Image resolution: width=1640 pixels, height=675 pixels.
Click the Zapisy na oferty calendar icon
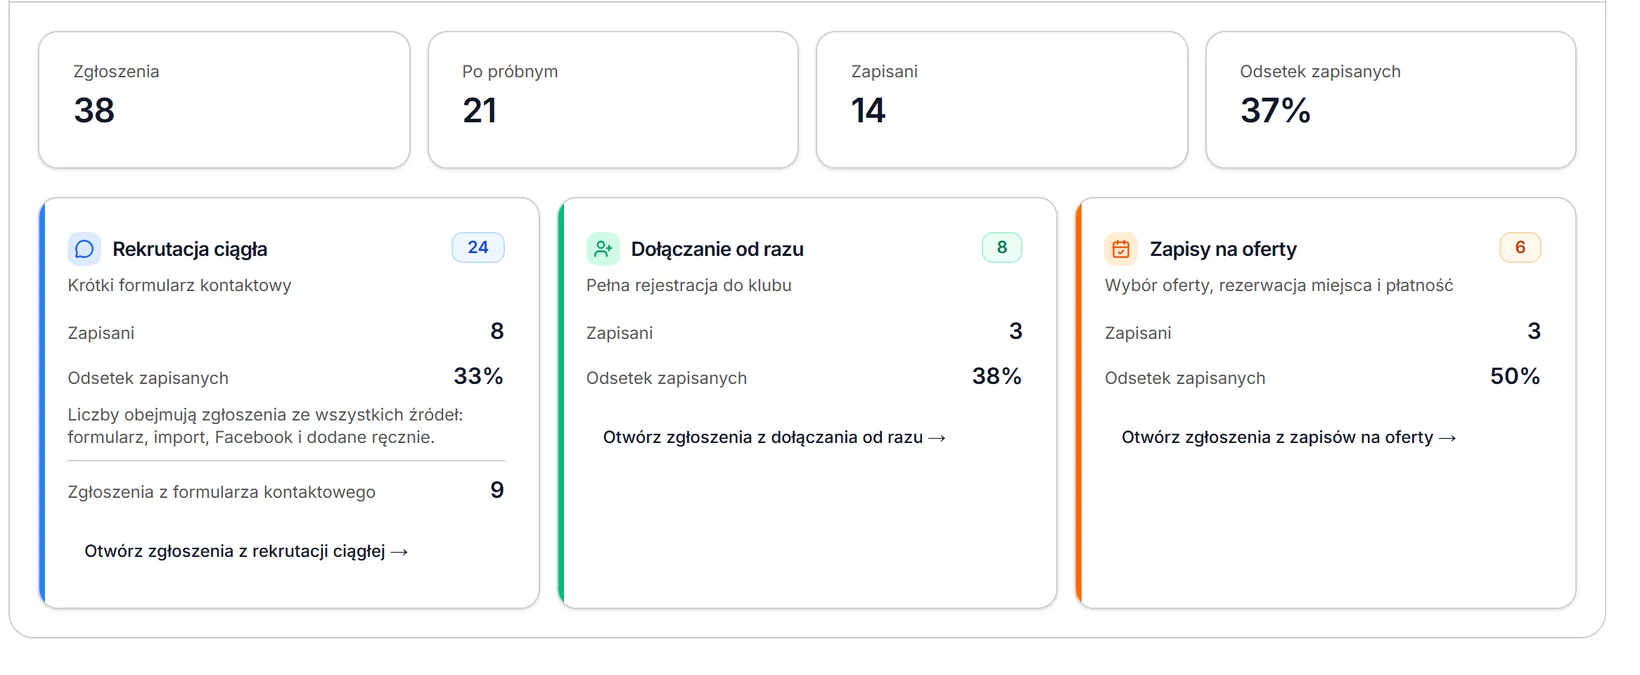1121,249
